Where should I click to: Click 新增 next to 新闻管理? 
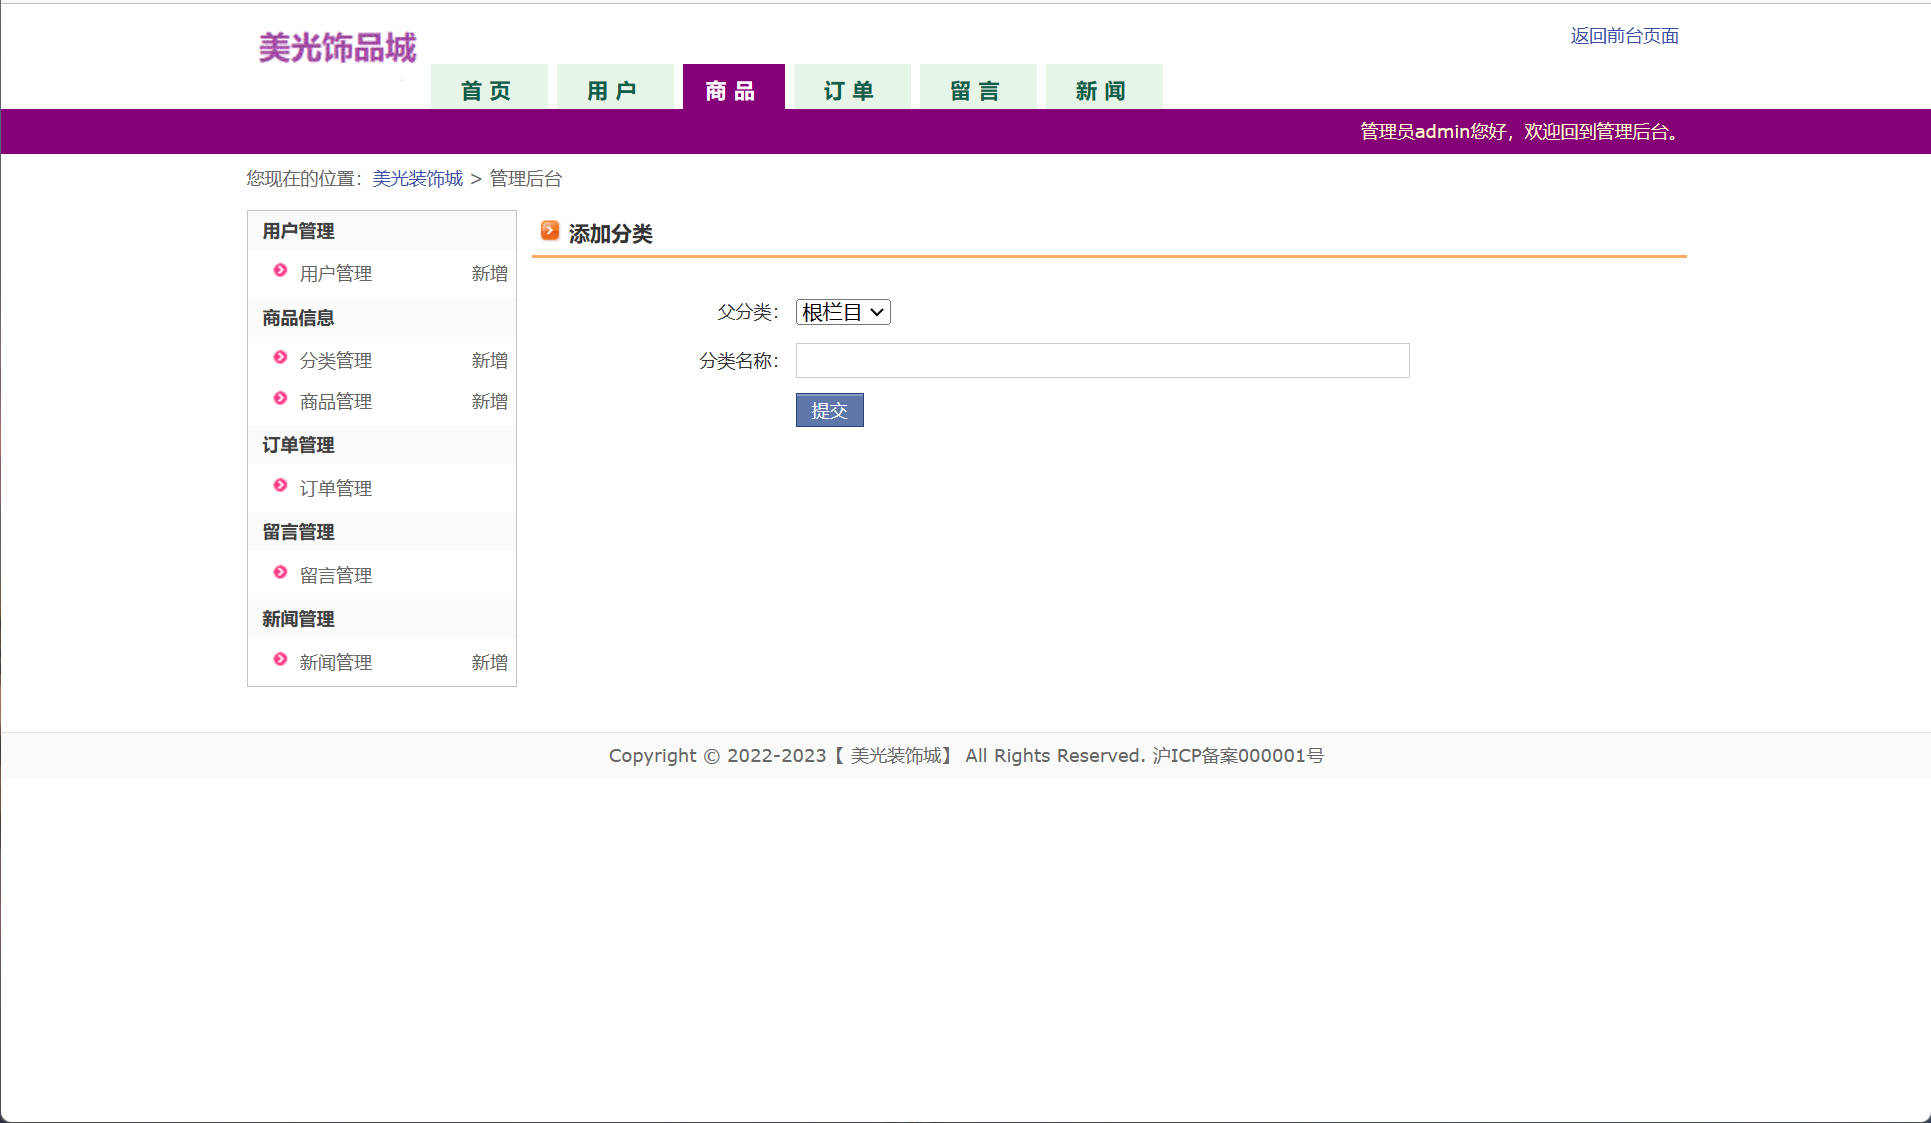(x=489, y=662)
